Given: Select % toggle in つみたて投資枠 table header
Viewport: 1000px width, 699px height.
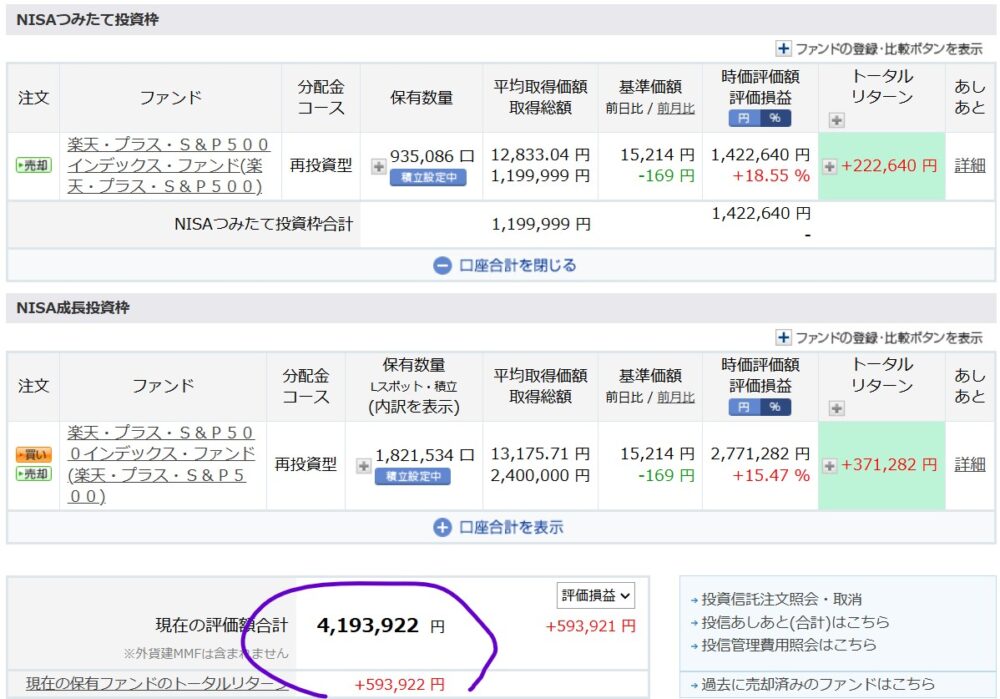Looking at the screenshot, I should (775, 118).
